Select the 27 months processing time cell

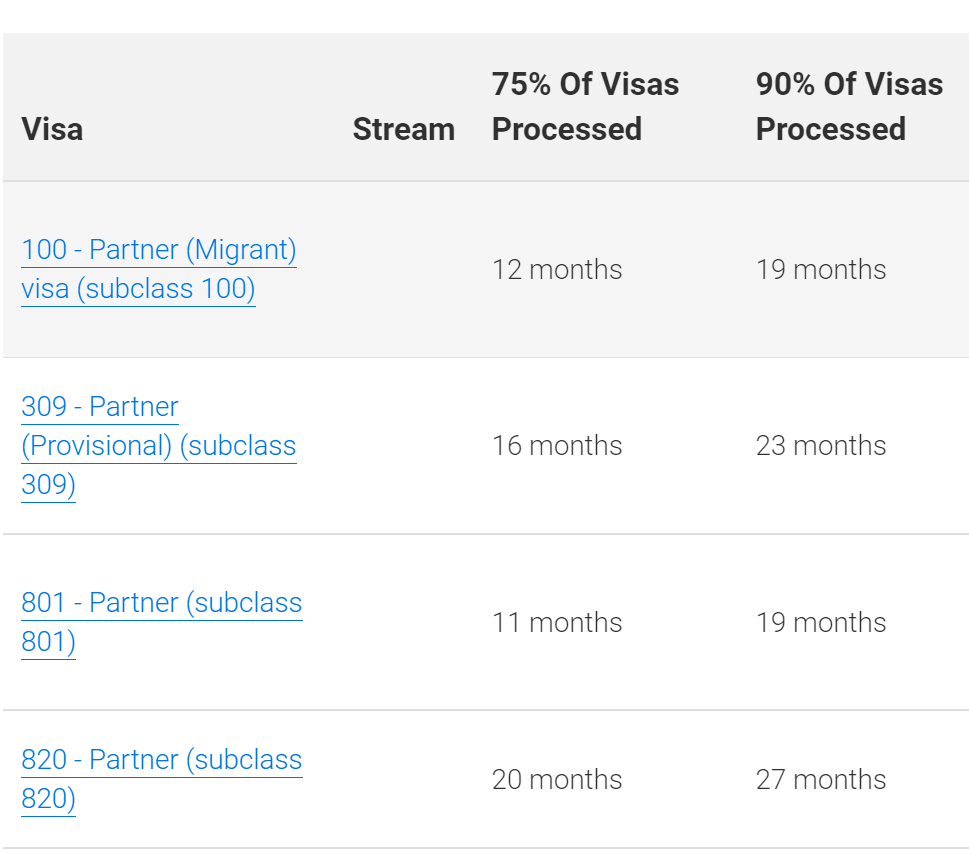(821, 780)
